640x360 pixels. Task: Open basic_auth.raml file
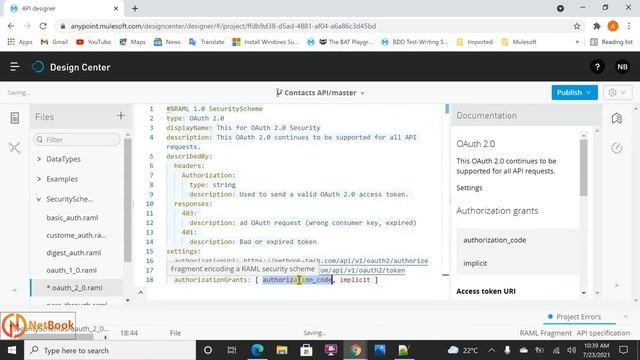pos(72,218)
